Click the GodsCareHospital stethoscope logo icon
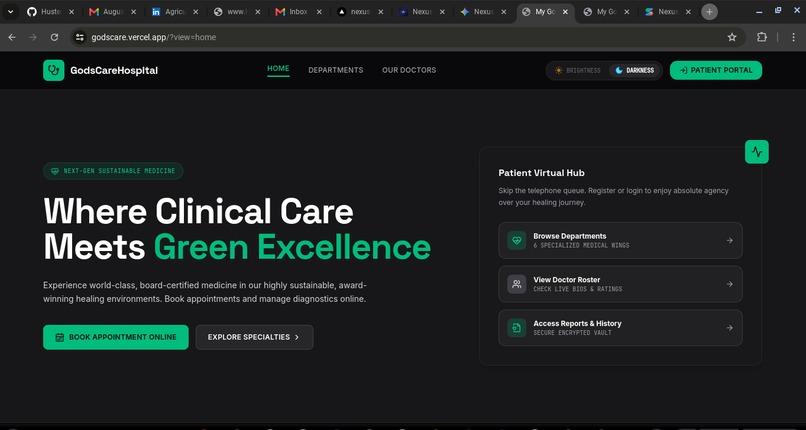Screen dimensions: 806x430 click(x=53, y=70)
